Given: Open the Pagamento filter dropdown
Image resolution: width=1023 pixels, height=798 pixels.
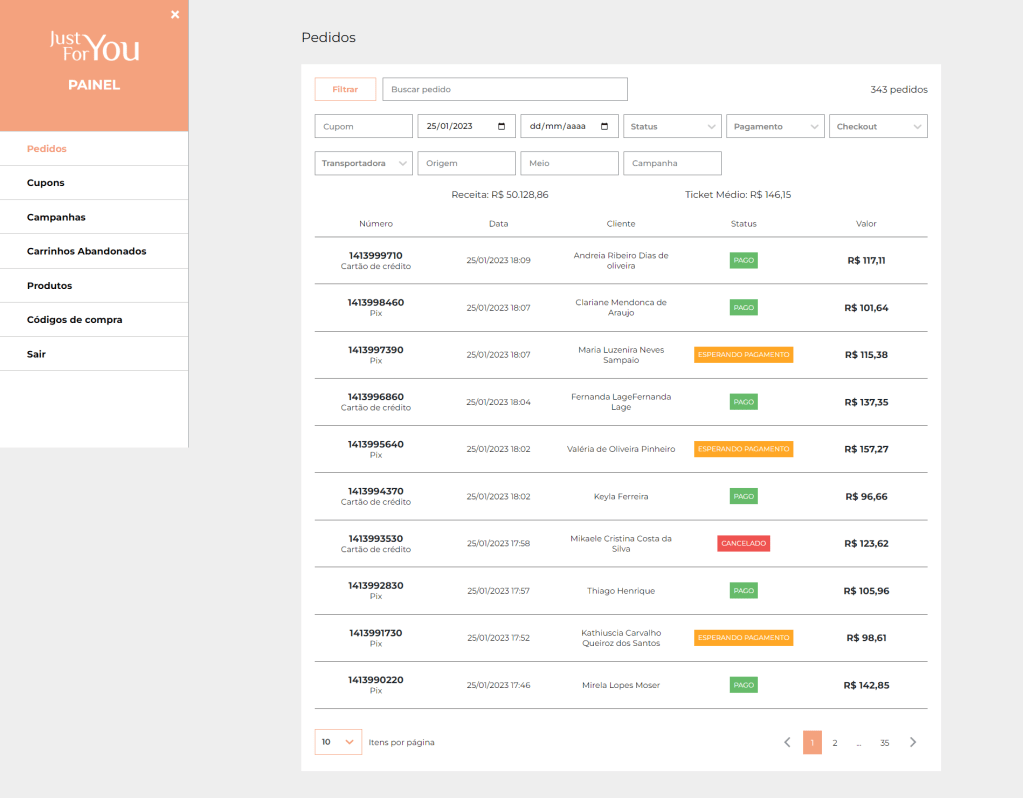Looking at the screenshot, I should (x=775, y=126).
